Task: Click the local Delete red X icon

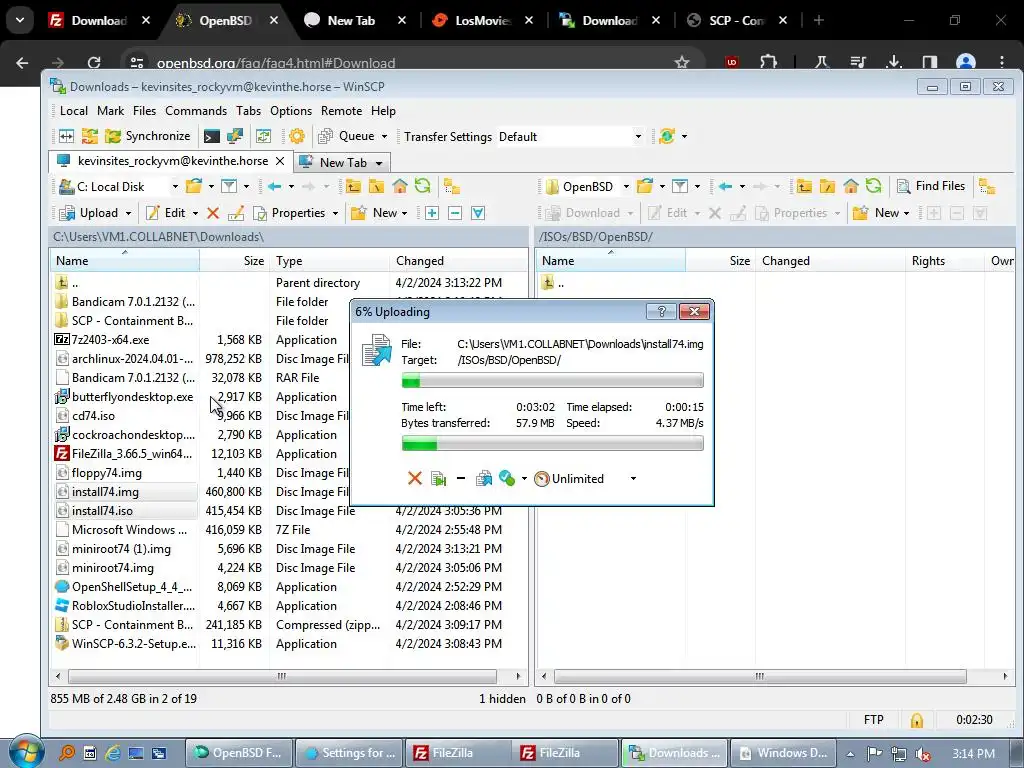Action: (213, 213)
